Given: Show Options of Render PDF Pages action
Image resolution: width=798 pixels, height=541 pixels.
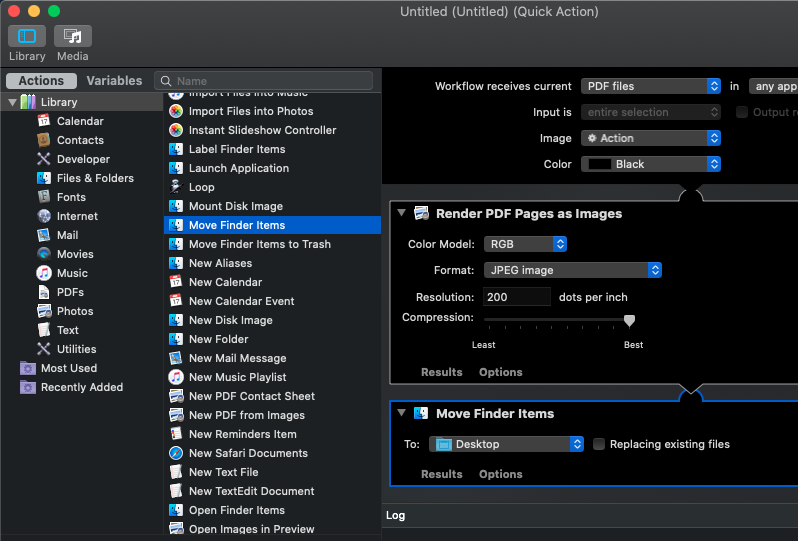Looking at the screenshot, I should tap(500, 372).
